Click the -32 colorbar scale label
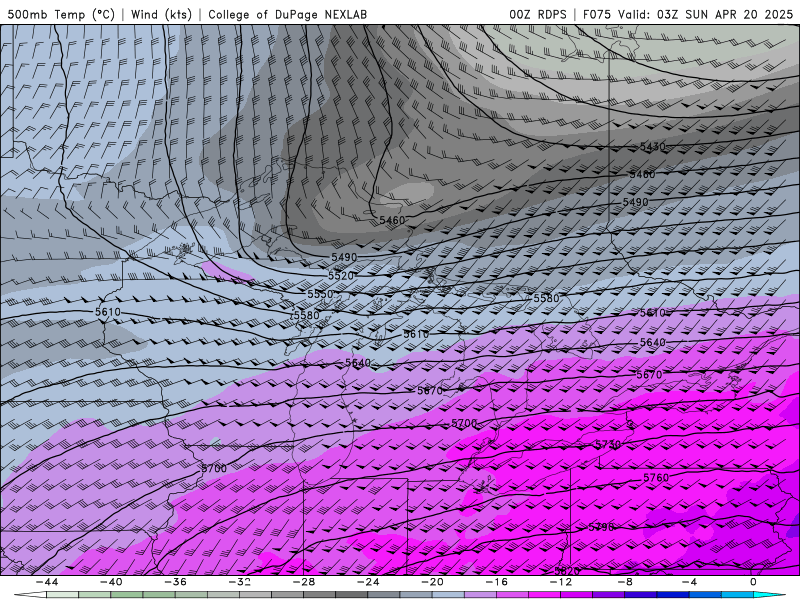Viewport: 800px width, 600px height. 240,582
